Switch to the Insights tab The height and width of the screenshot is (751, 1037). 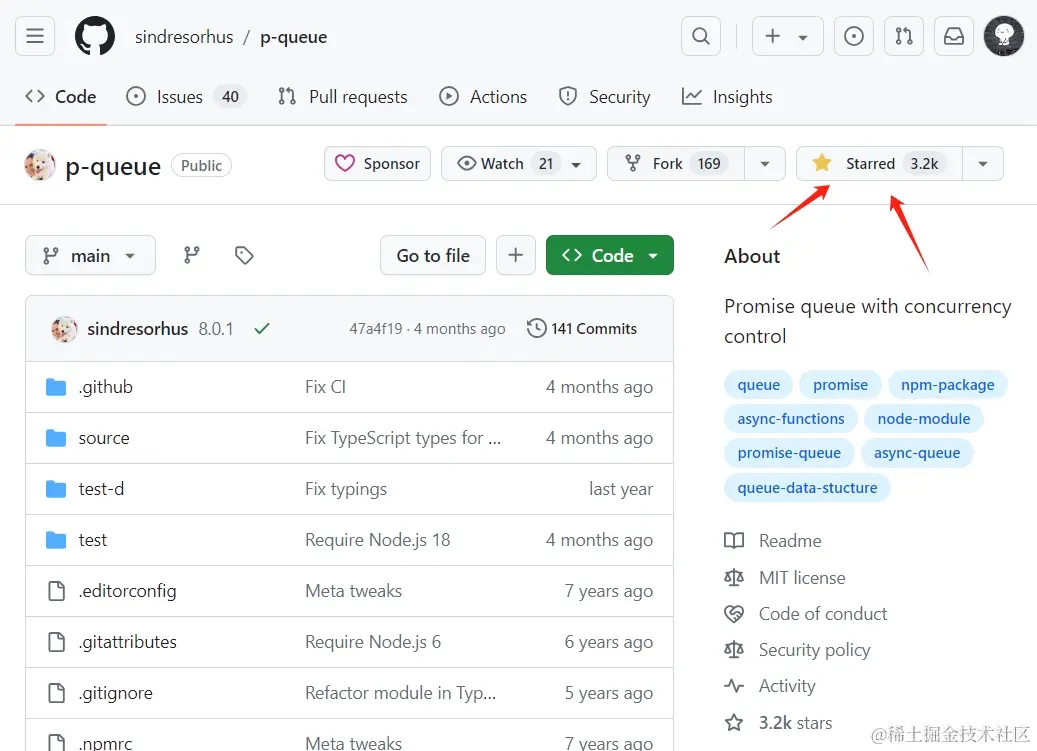pos(727,97)
